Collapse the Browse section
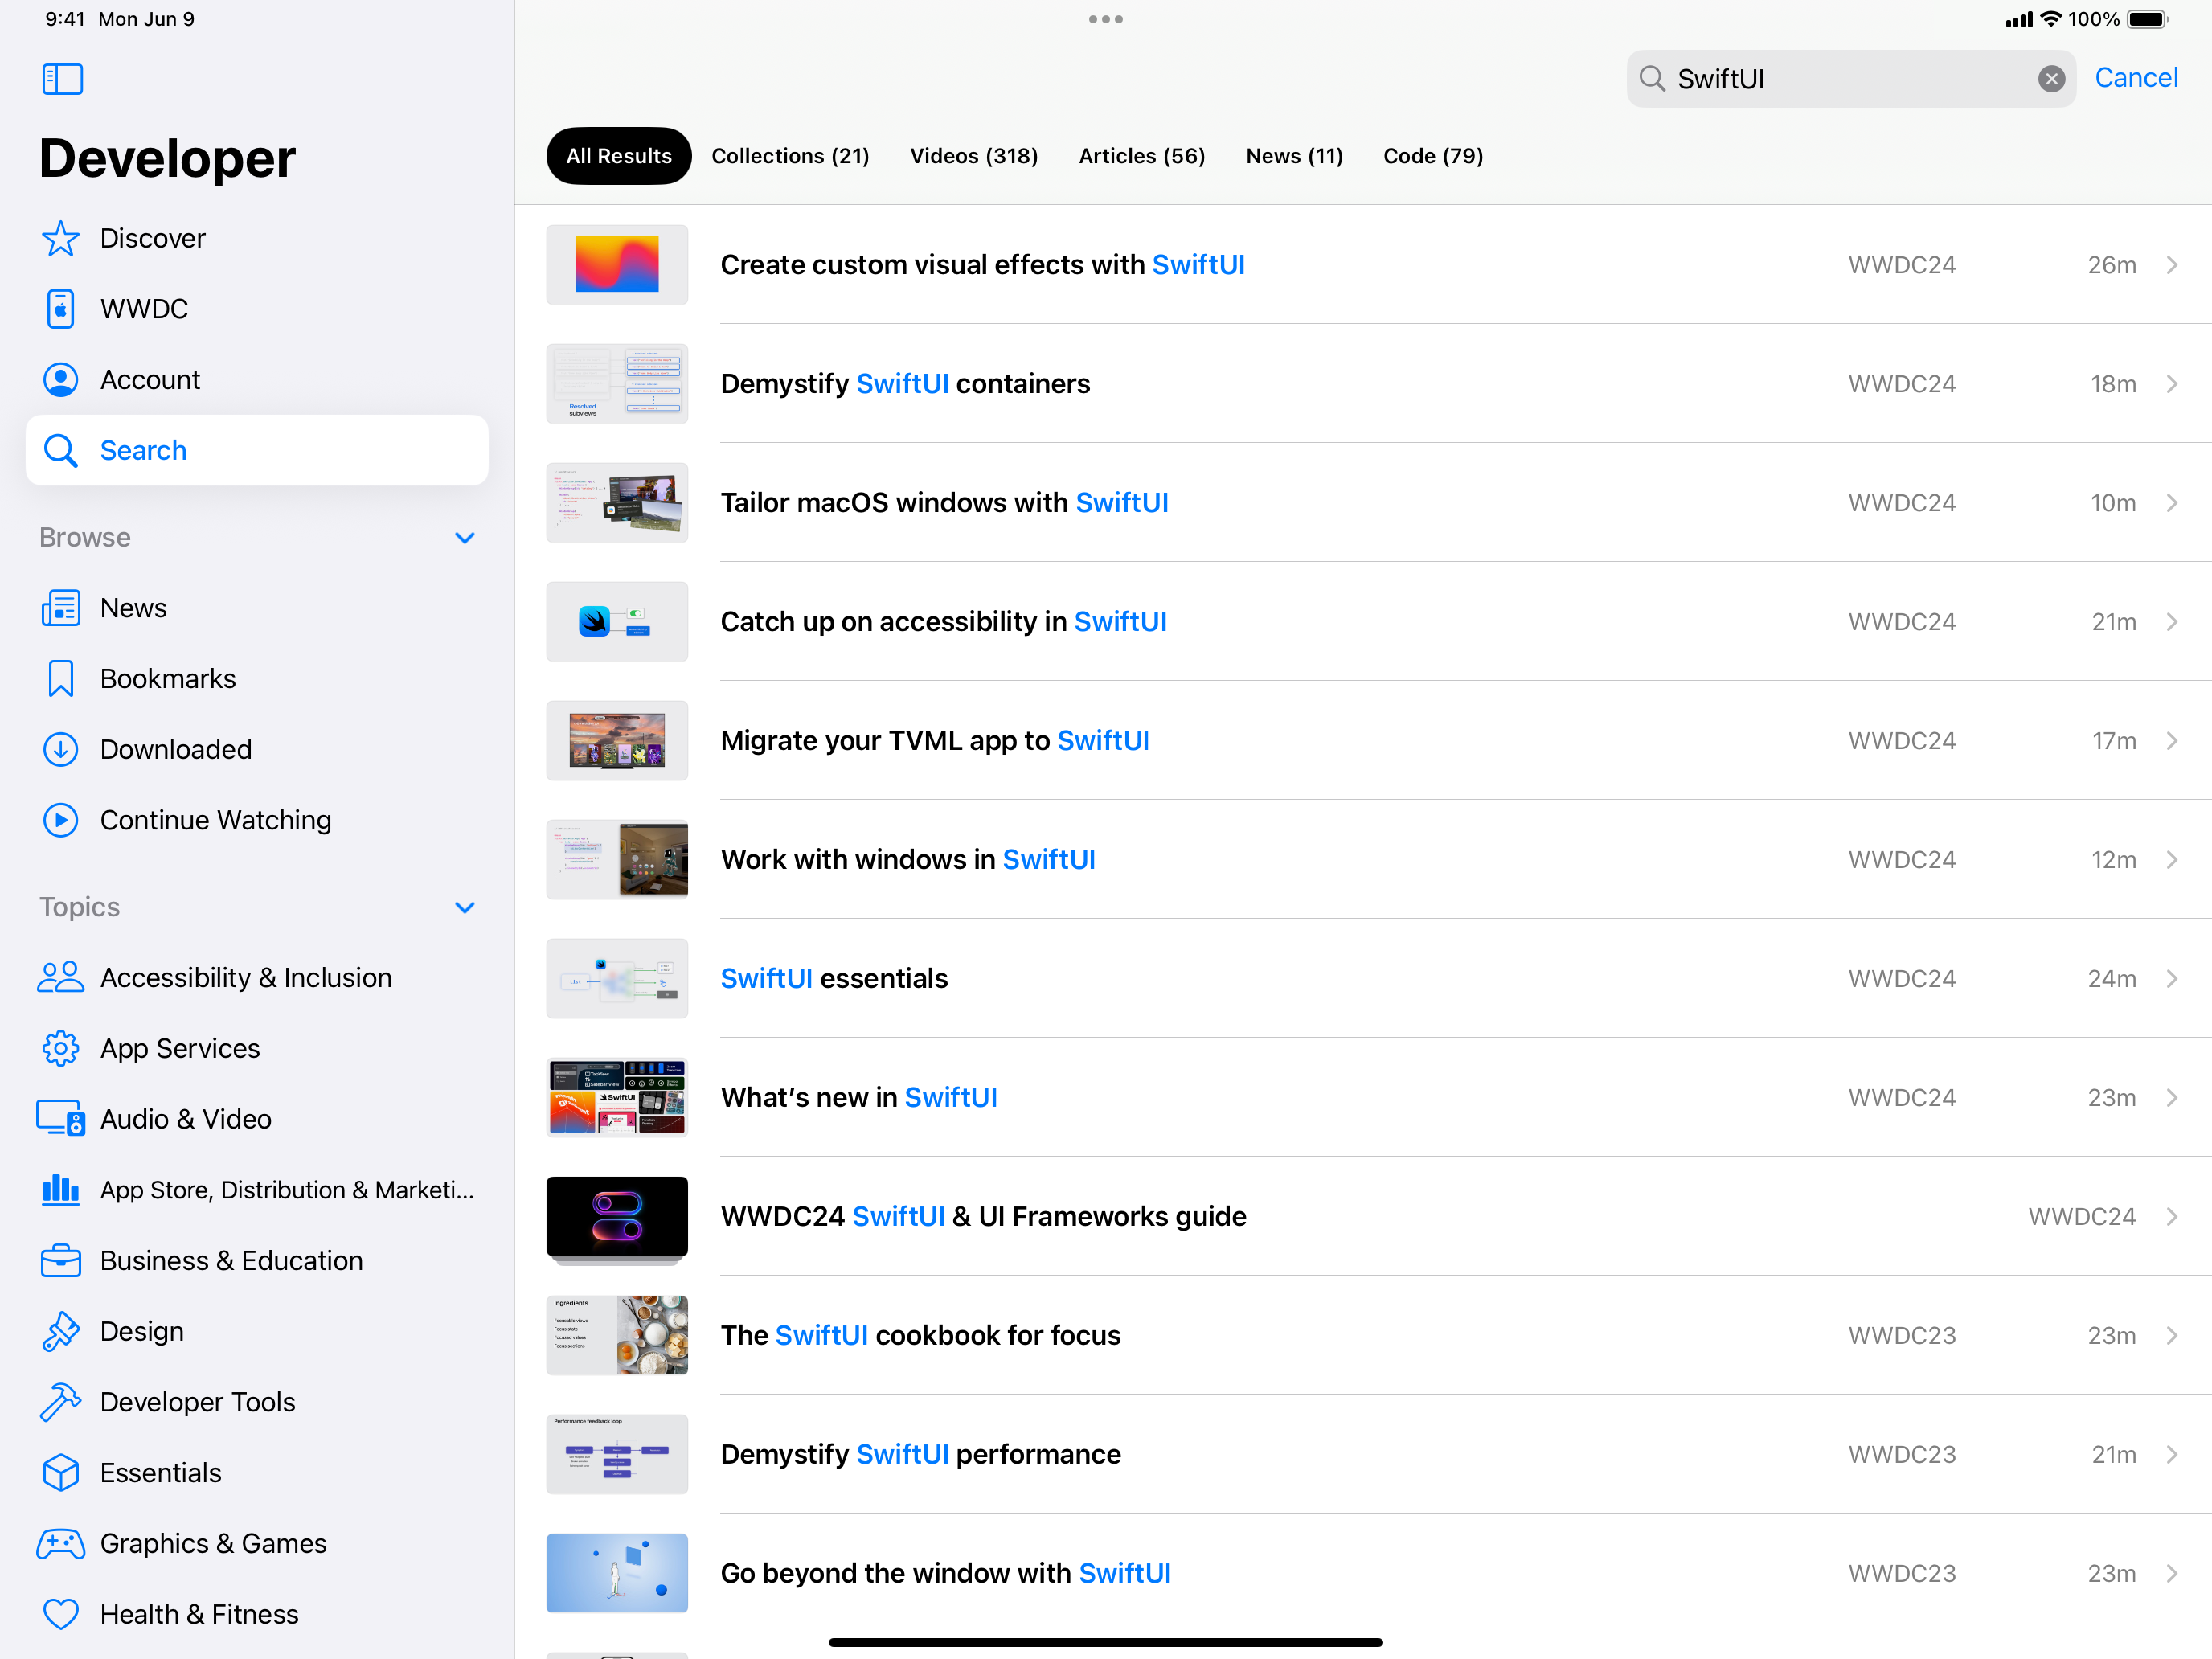Image resolution: width=2212 pixels, height=1659 pixels. [464, 538]
